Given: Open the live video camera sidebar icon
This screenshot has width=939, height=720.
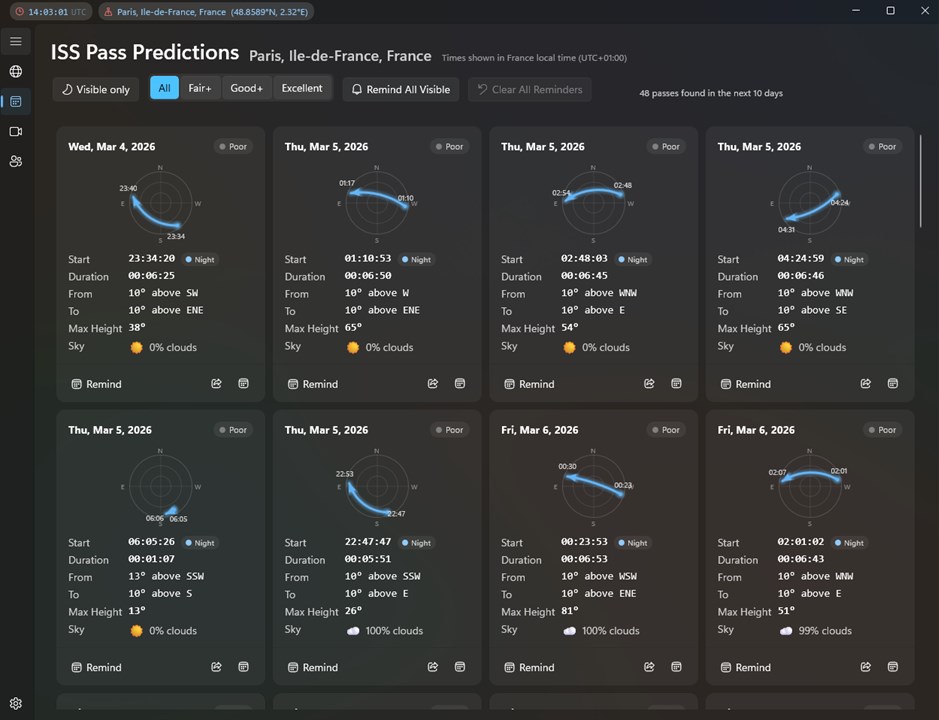Looking at the screenshot, I should (16, 131).
